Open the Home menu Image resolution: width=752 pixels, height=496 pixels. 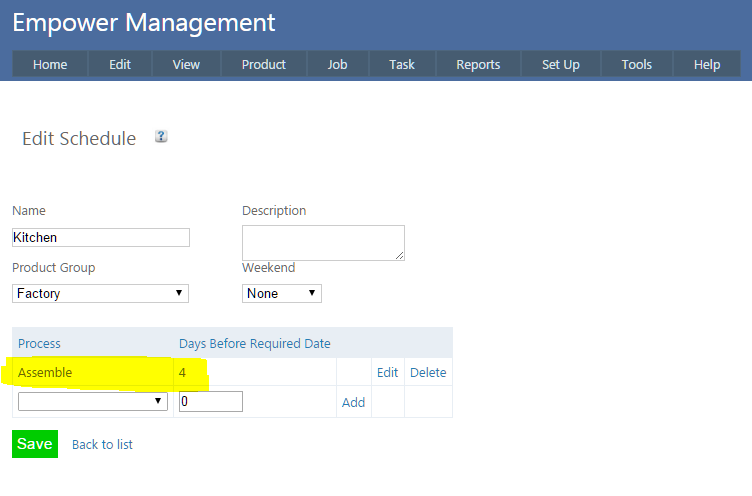tap(50, 64)
